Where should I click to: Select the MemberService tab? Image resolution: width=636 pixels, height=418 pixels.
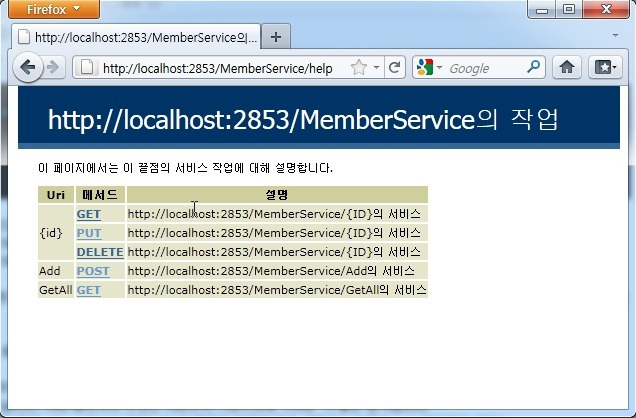(x=136, y=37)
